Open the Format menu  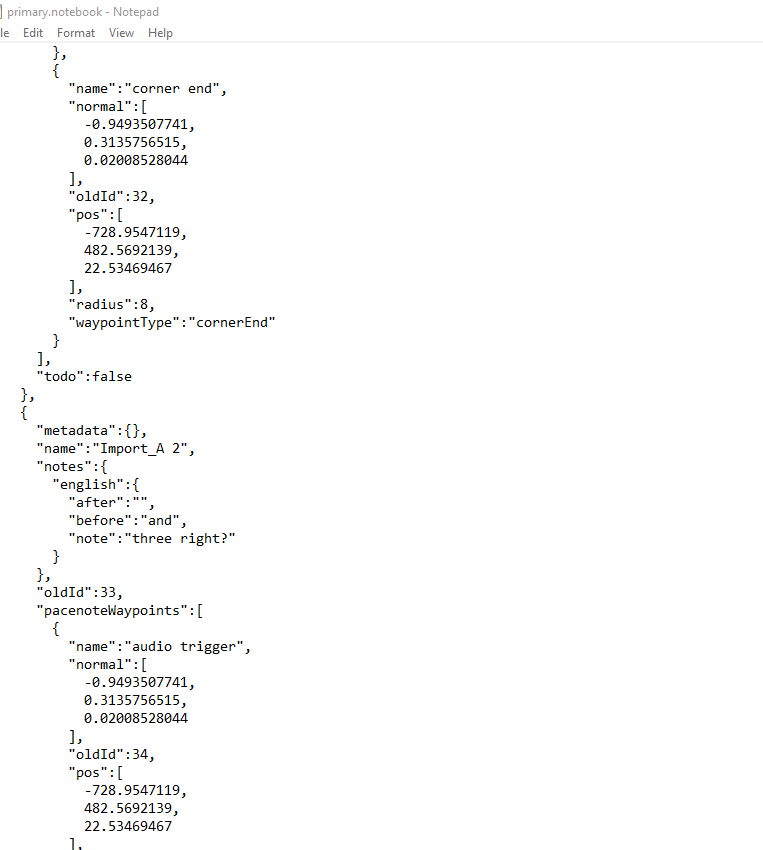tap(76, 33)
